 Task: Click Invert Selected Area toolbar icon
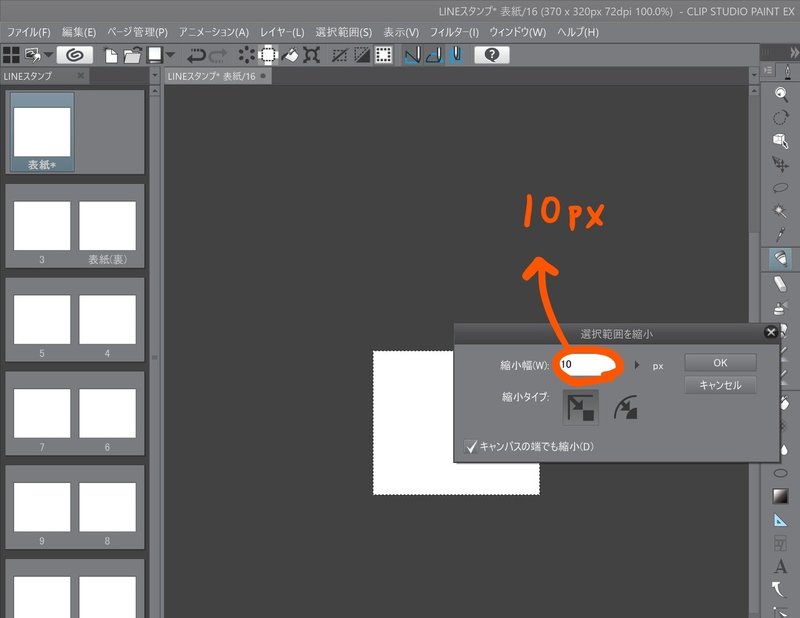pos(362,55)
